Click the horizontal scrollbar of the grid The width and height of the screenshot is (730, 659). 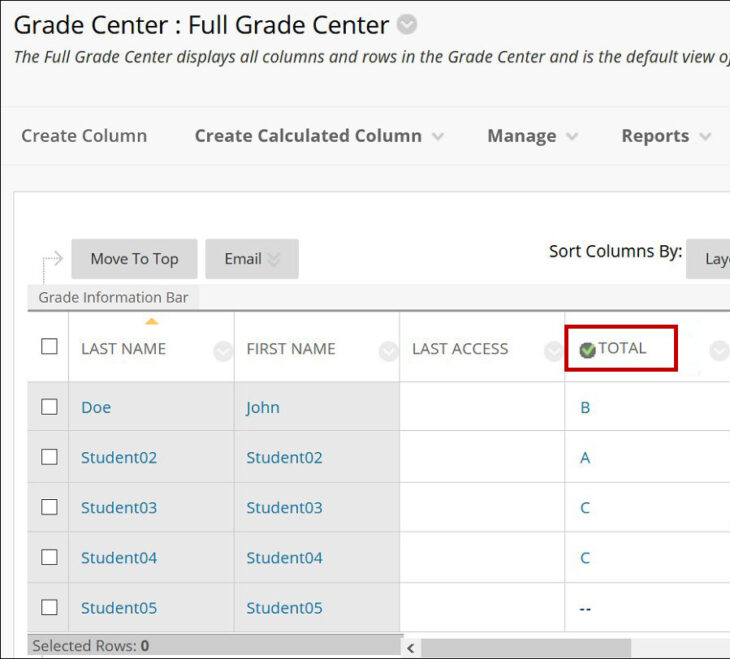[x=526, y=648]
